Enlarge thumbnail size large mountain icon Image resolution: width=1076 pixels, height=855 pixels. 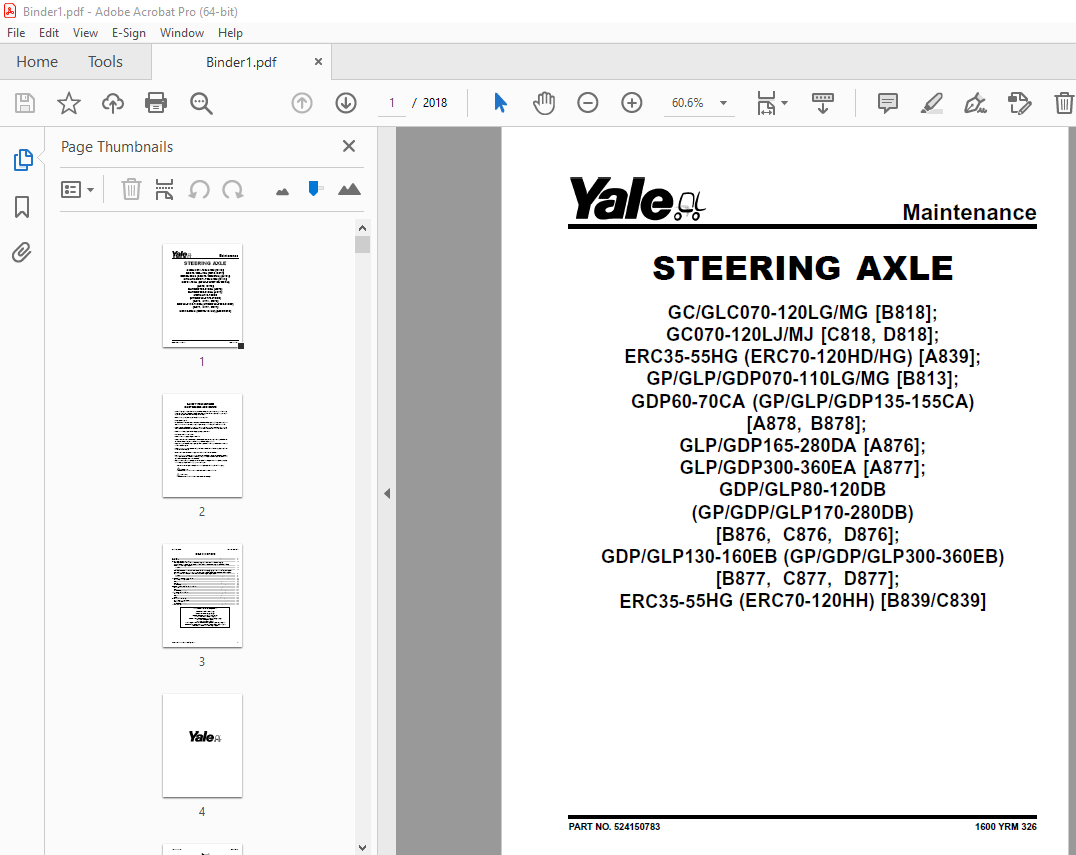(x=349, y=189)
